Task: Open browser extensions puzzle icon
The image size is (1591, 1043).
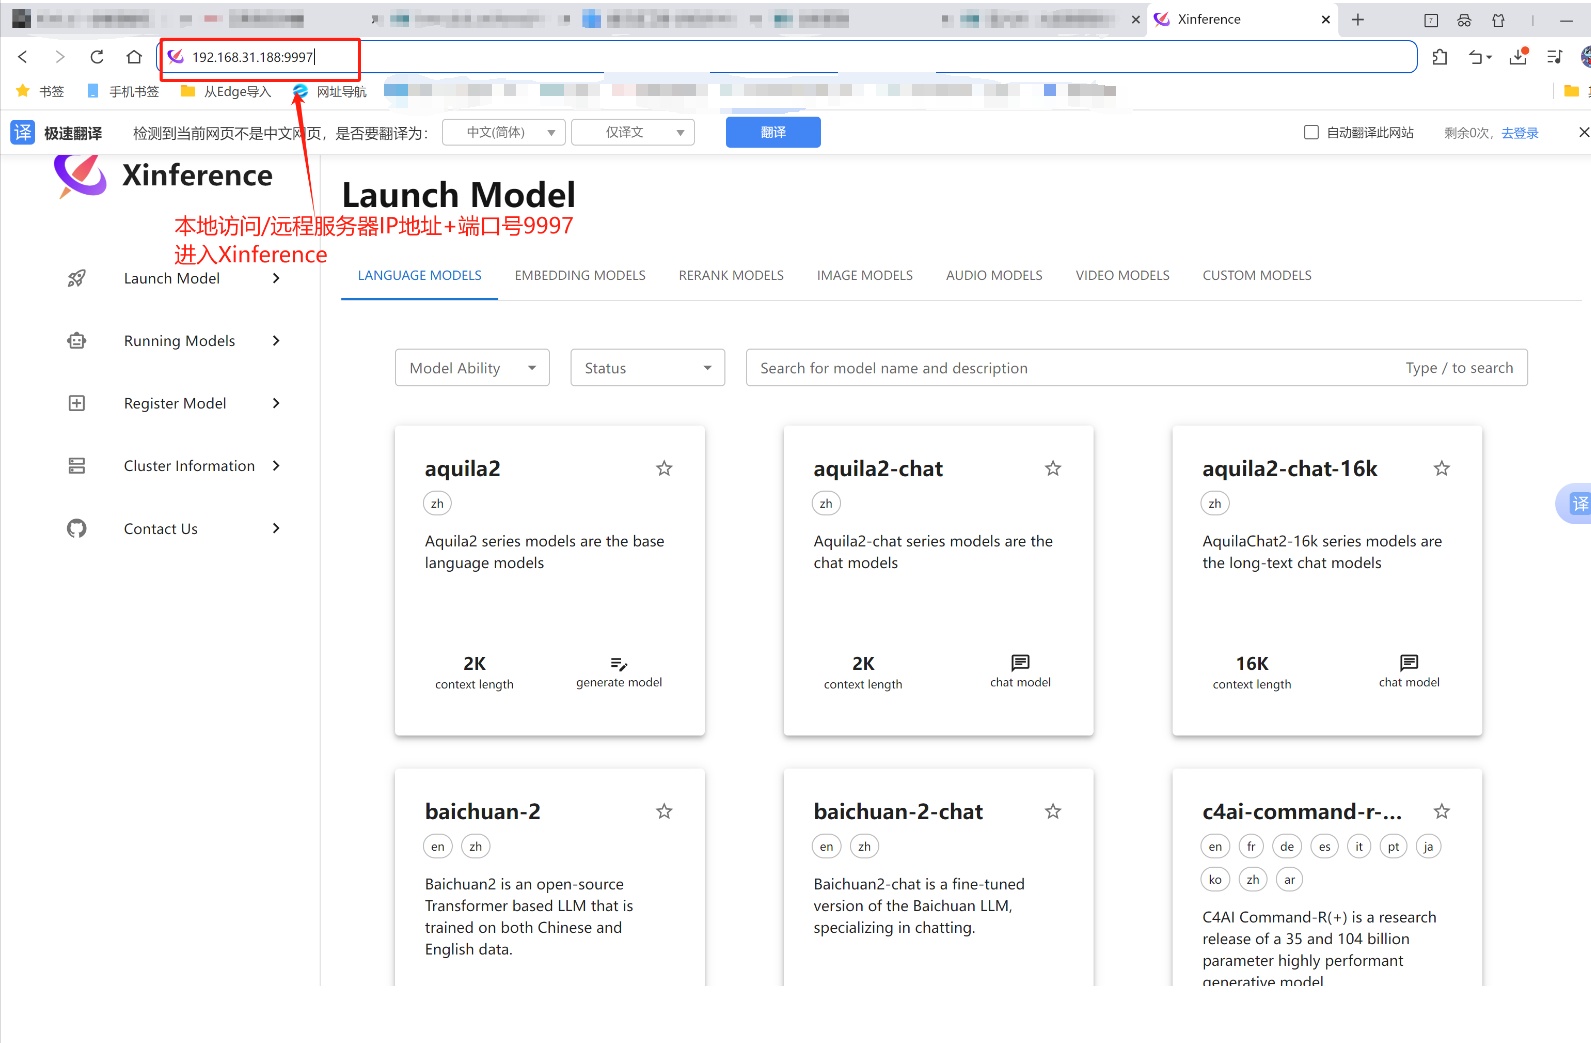Action: pyautogui.click(x=1440, y=57)
